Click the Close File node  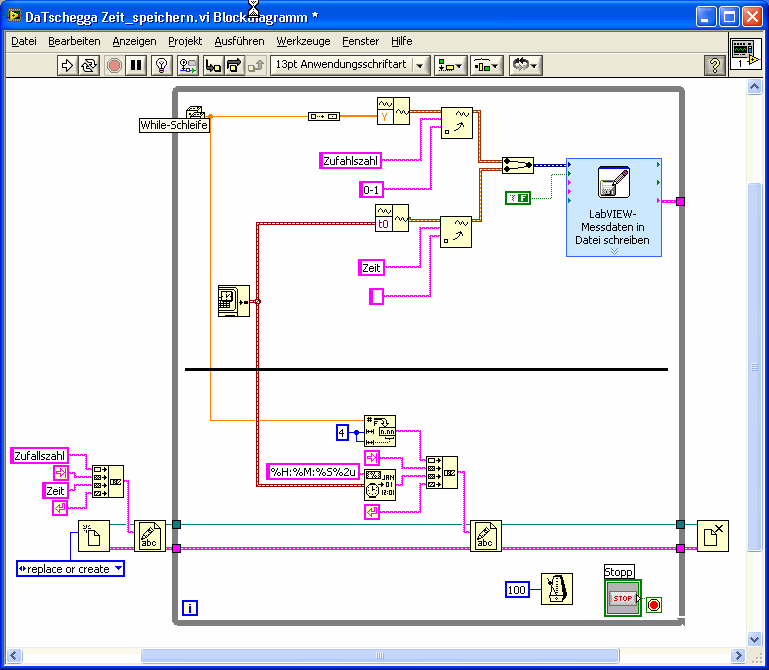point(713,536)
